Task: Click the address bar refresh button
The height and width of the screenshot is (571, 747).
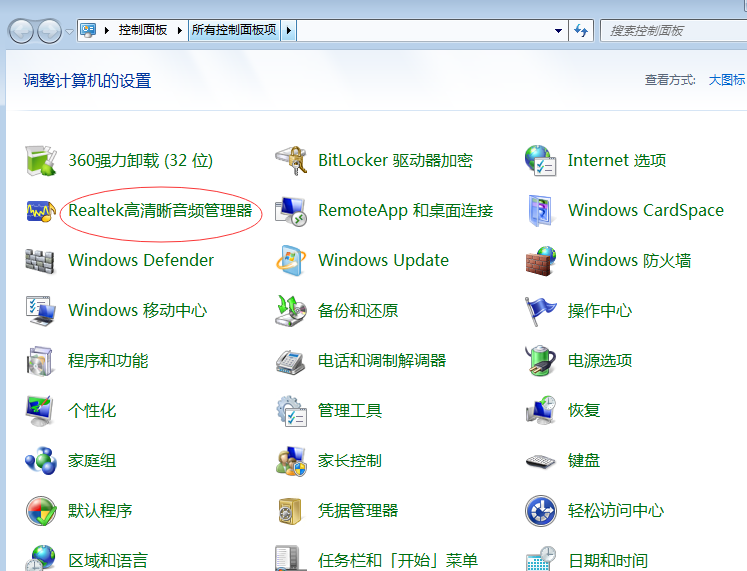Action: point(581,30)
